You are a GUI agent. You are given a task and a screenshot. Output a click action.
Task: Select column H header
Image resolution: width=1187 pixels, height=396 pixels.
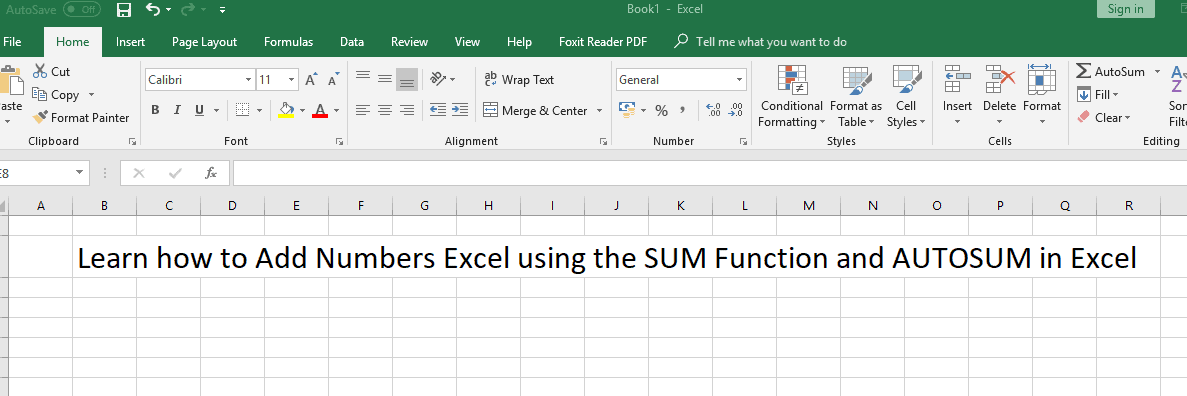pyautogui.click(x=488, y=205)
